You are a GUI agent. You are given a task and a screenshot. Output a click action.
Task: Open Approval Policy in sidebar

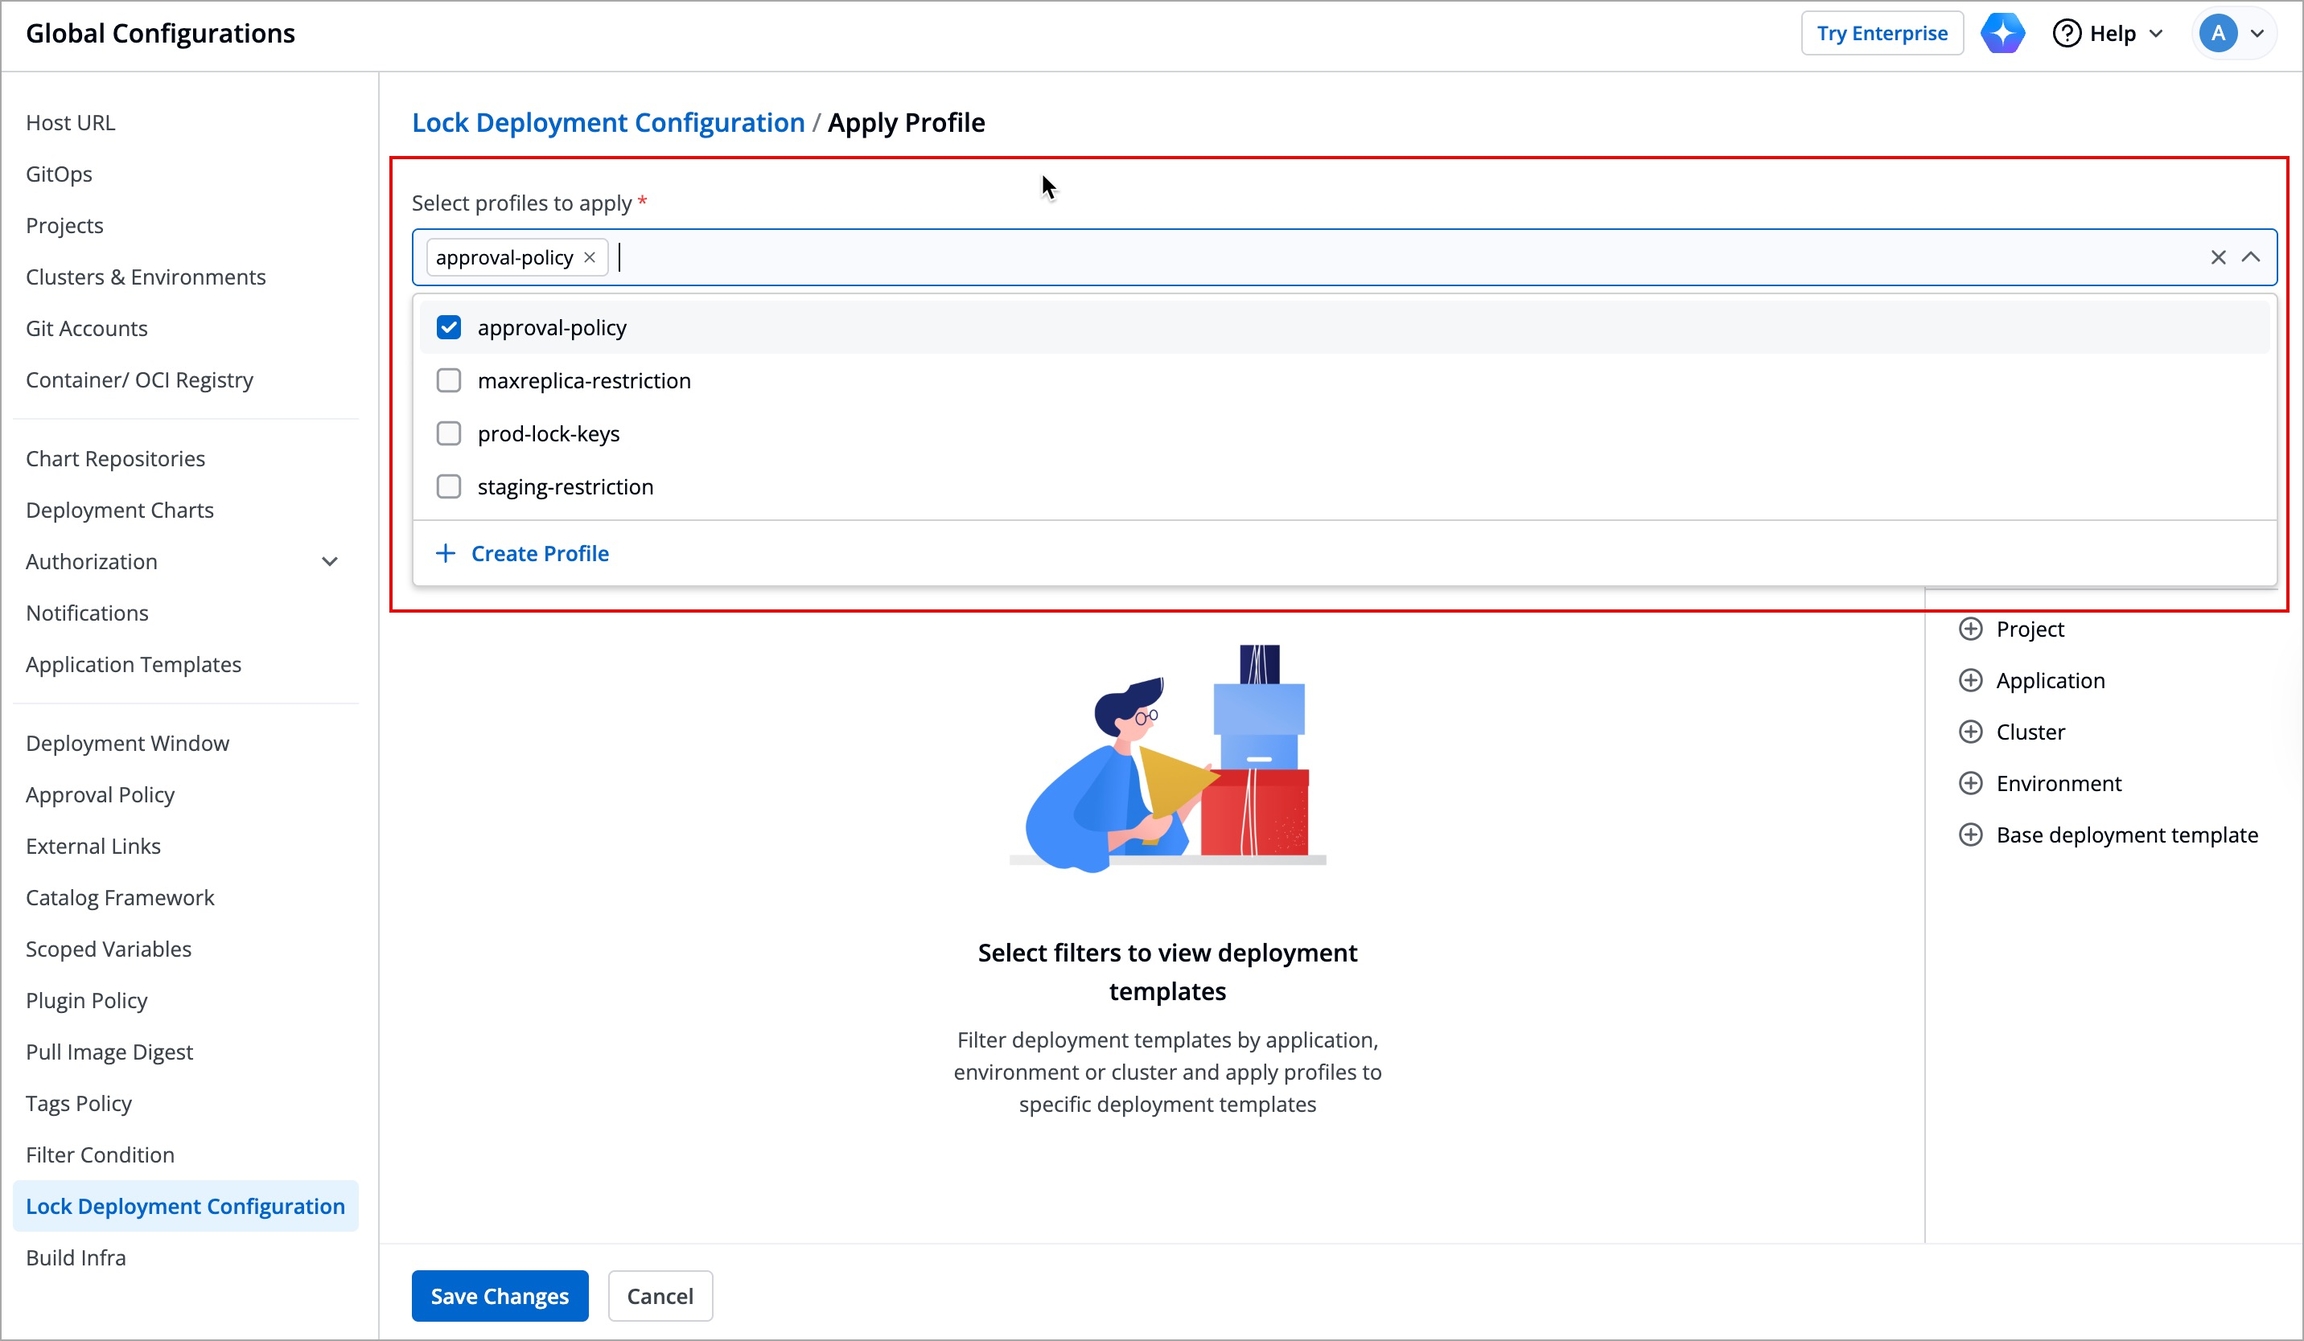pos(100,795)
